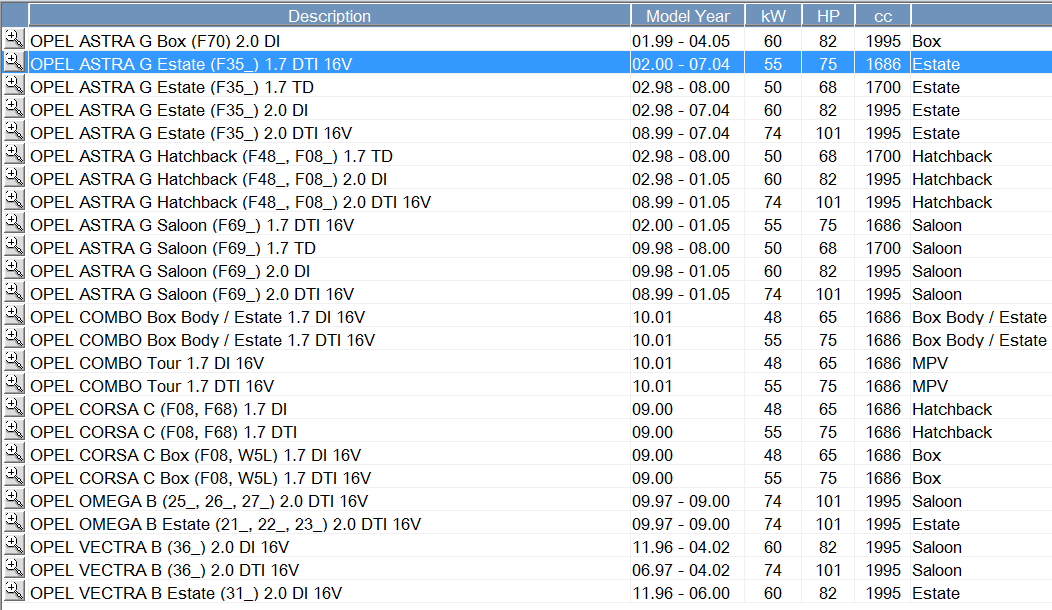
Task: Click detail icon for VECTRA B (36_) 2.0 DI 16V
Action: (x=14, y=545)
